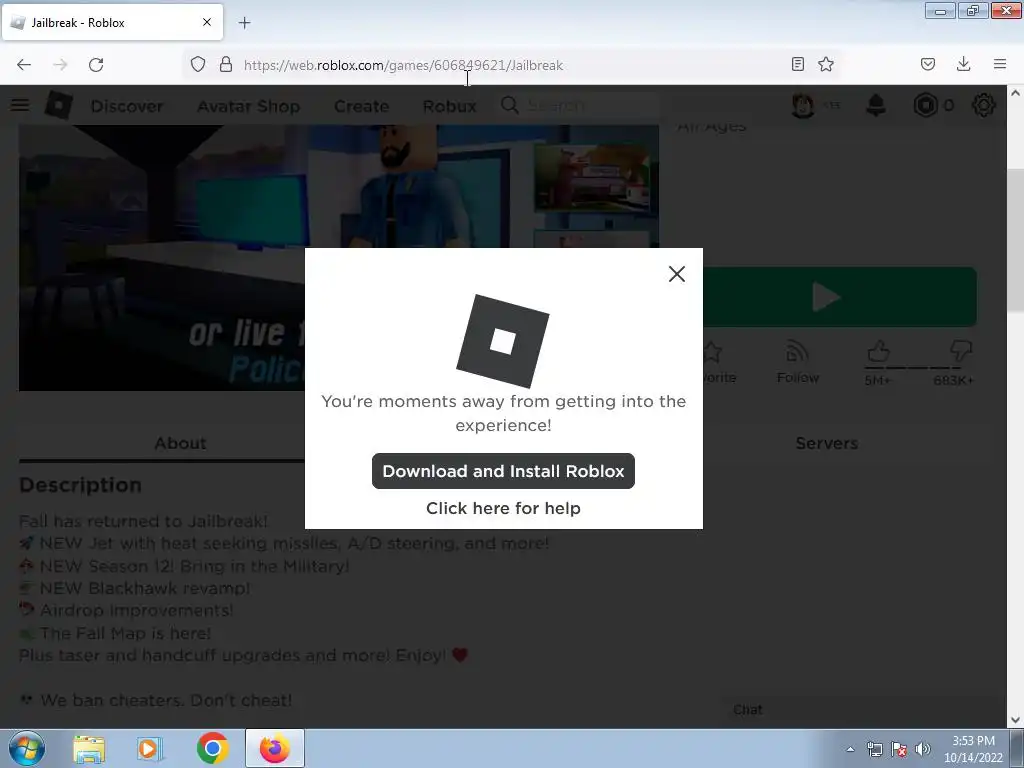Open Google Chrome from the taskbar

coord(212,749)
